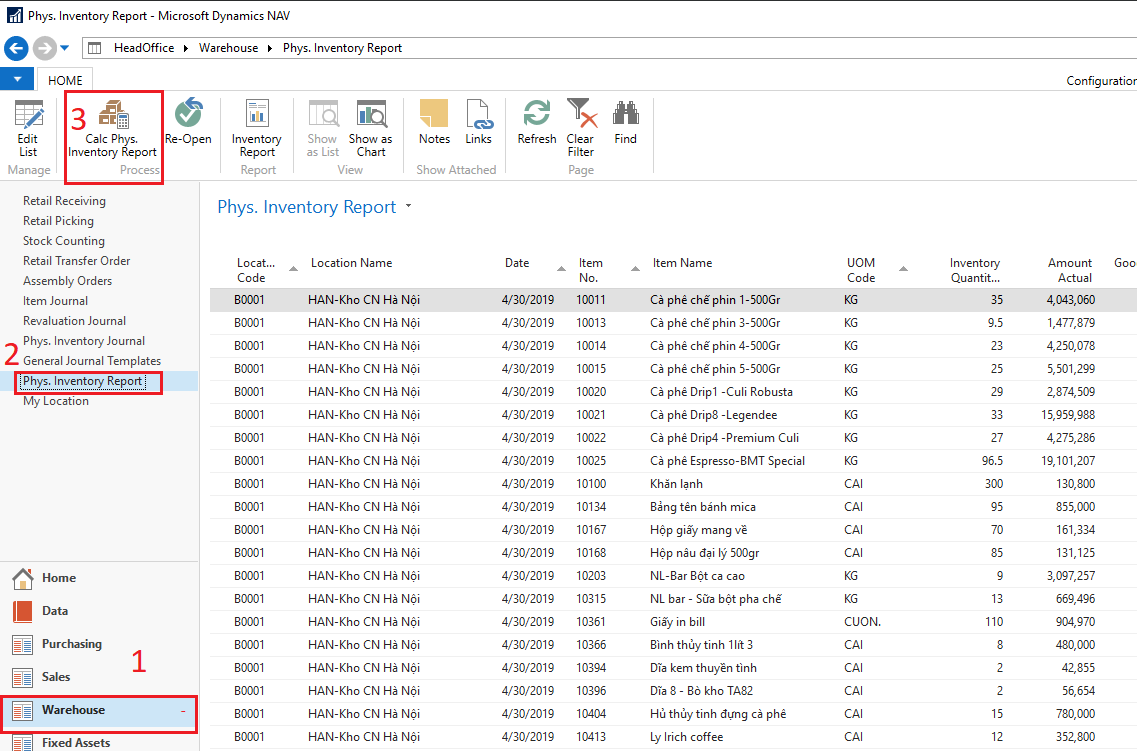Image resolution: width=1137 pixels, height=751 pixels.
Task: Click item name 'Cà phê Drip8 -Legendee'
Action: (714, 415)
